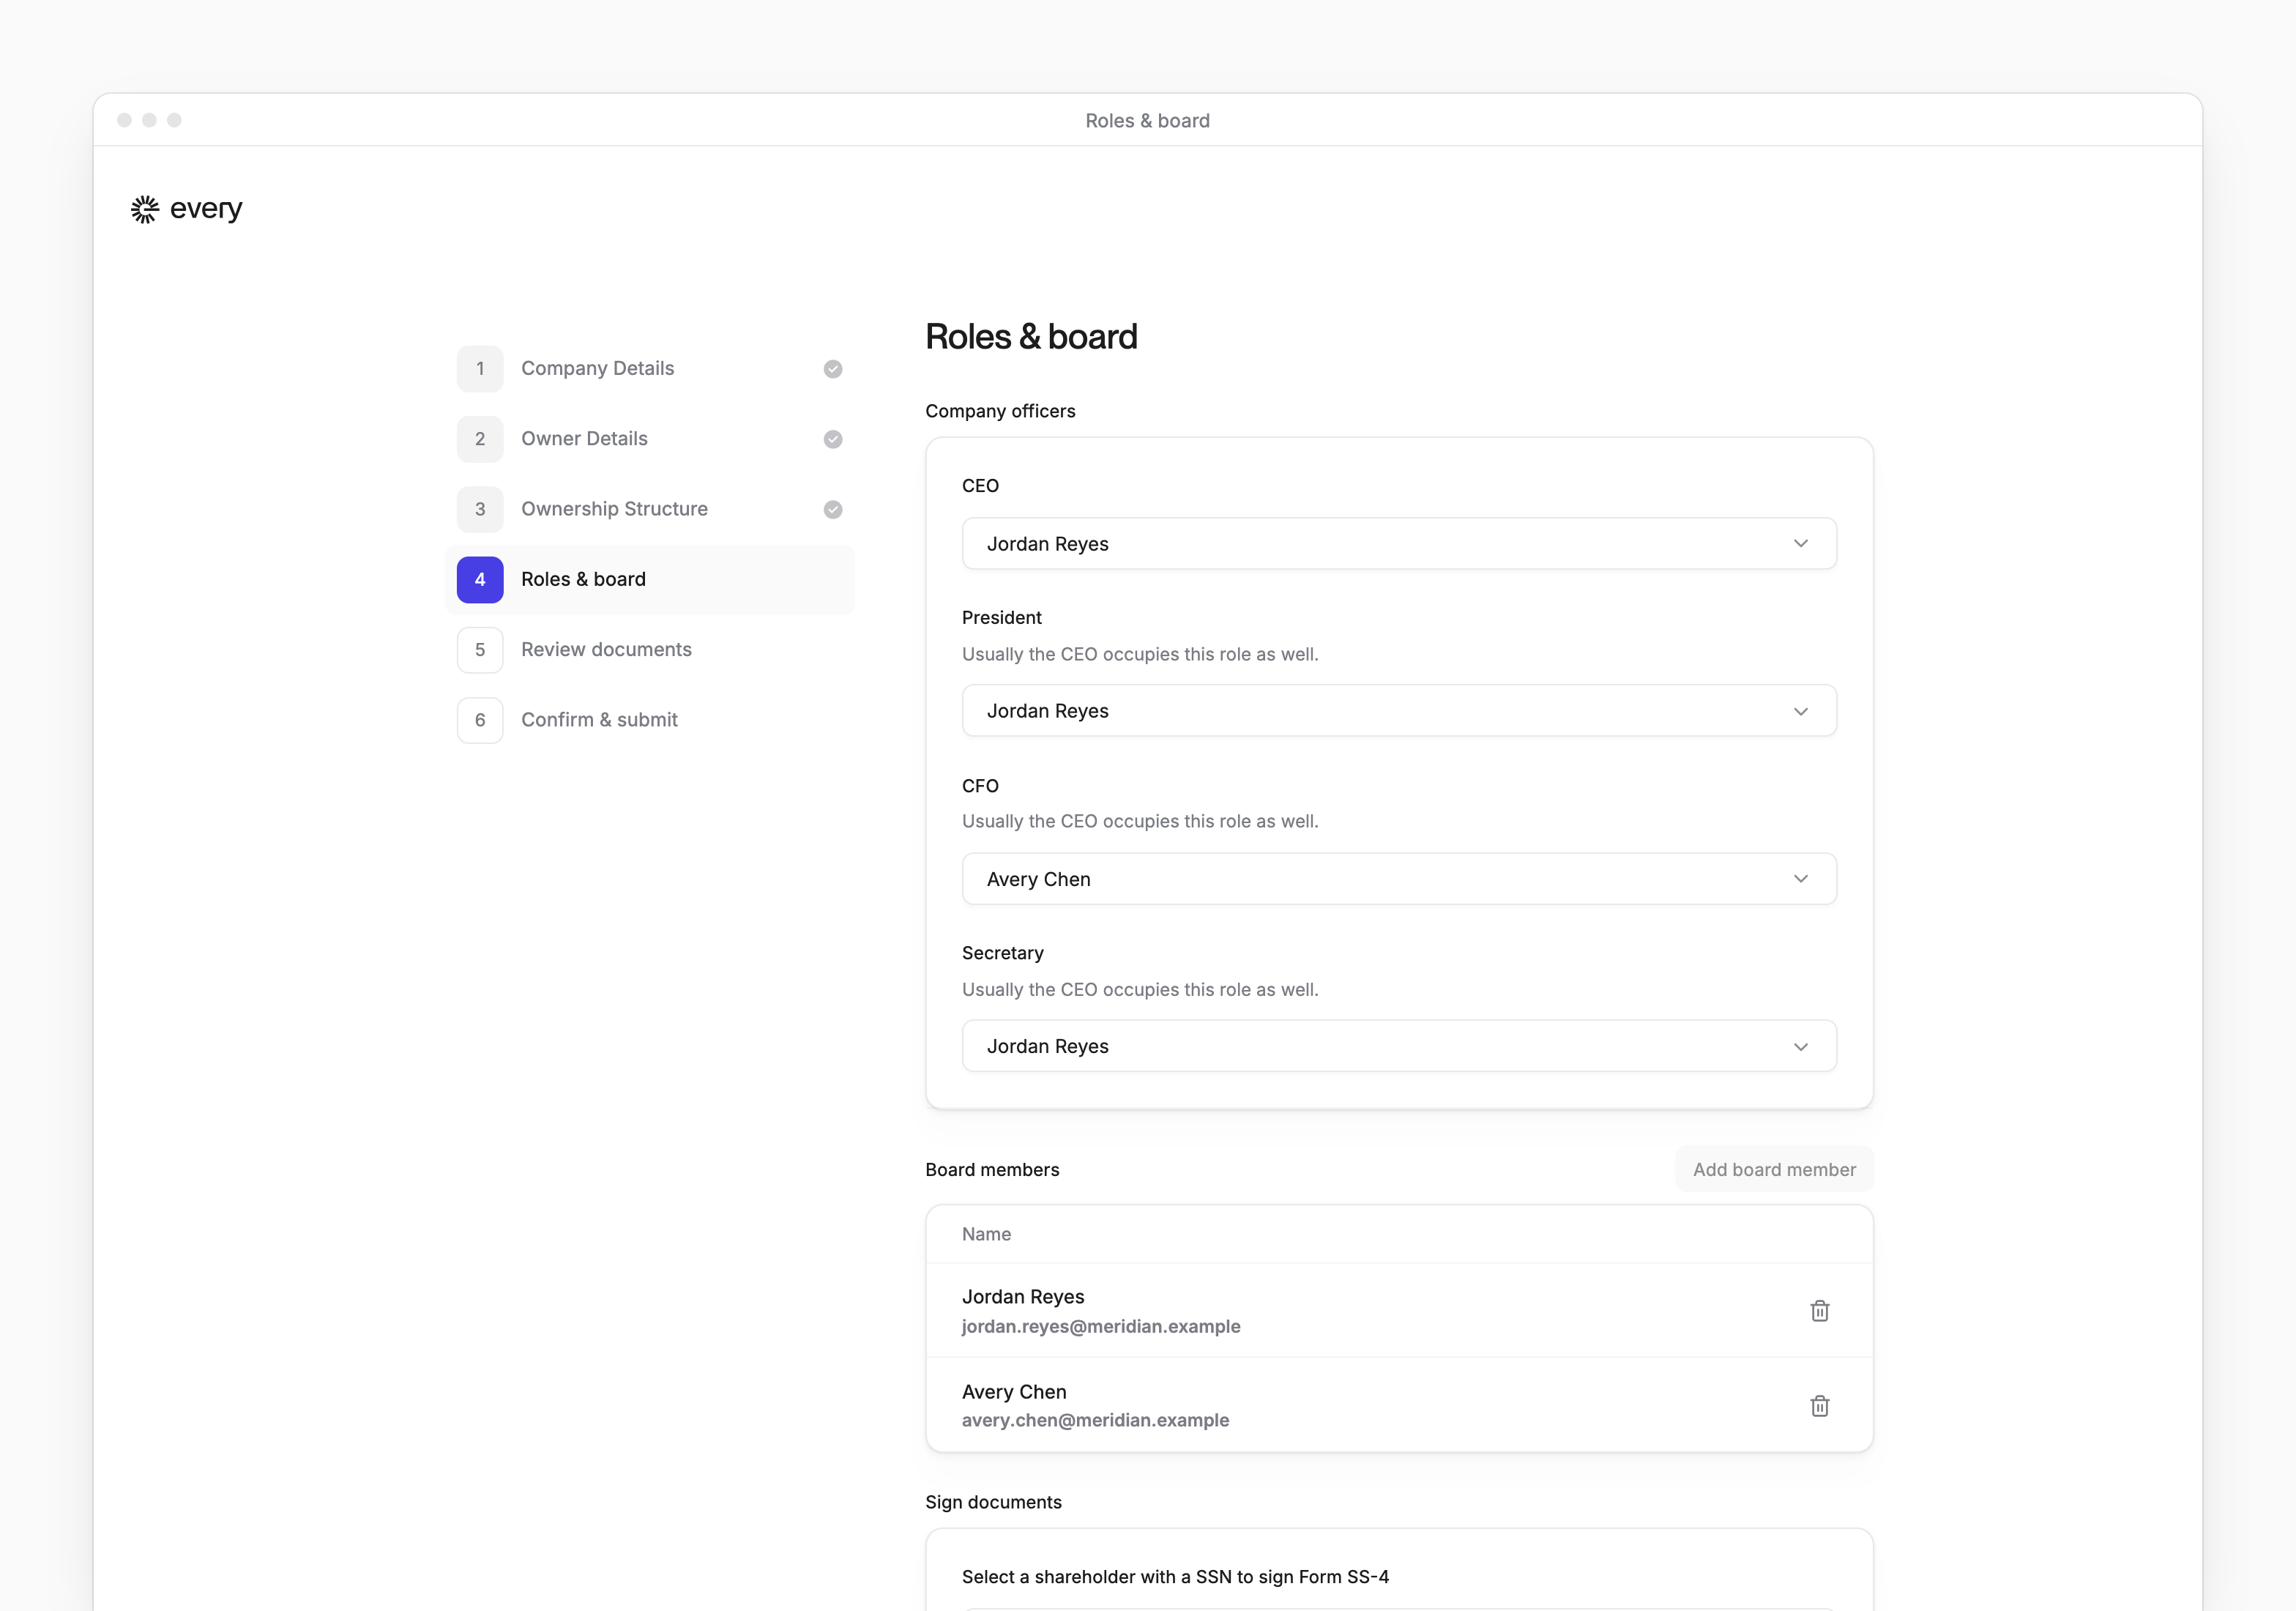This screenshot has width=2296, height=1611.
Task: Click jordan.reyes@meridian.example email
Action: (1100, 1326)
